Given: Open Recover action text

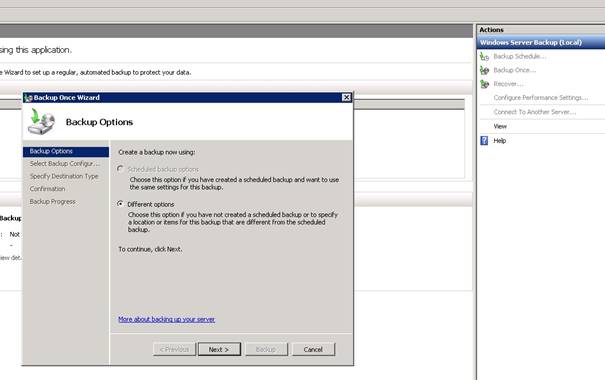Looking at the screenshot, I should [508, 84].
